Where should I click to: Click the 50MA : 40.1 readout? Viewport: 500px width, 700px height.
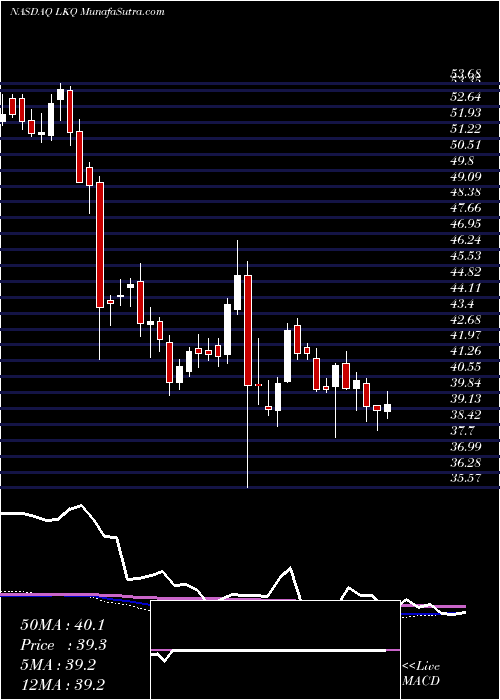coord(62,625)
